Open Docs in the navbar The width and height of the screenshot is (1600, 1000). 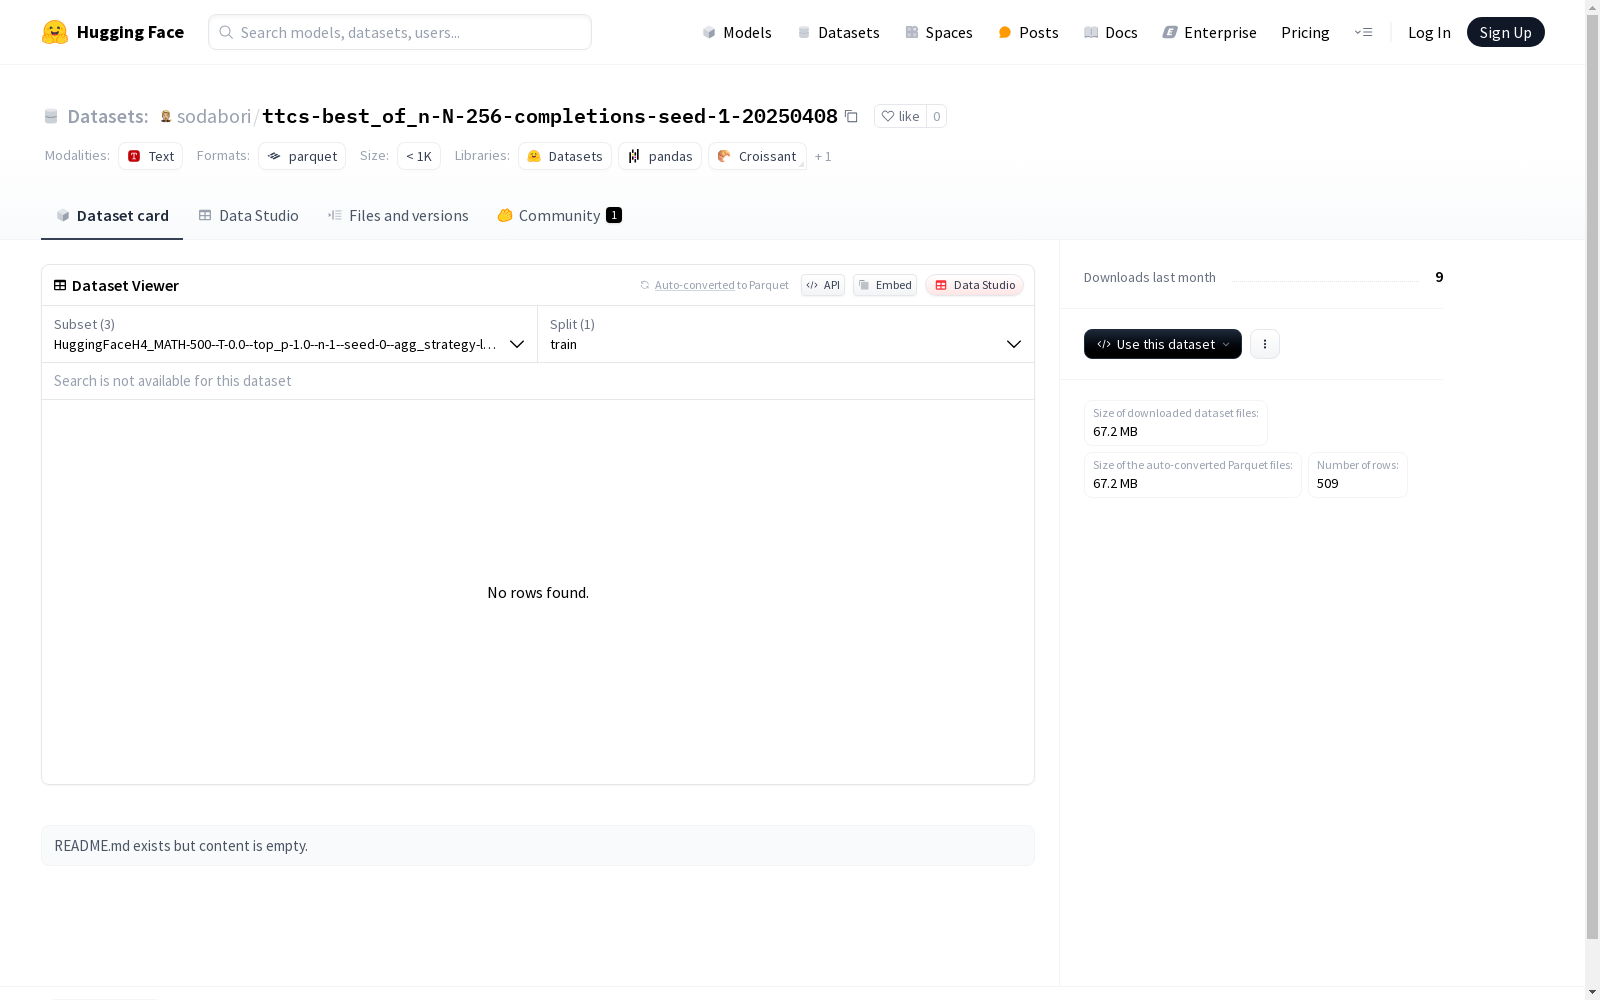[x=1111, y=32]
